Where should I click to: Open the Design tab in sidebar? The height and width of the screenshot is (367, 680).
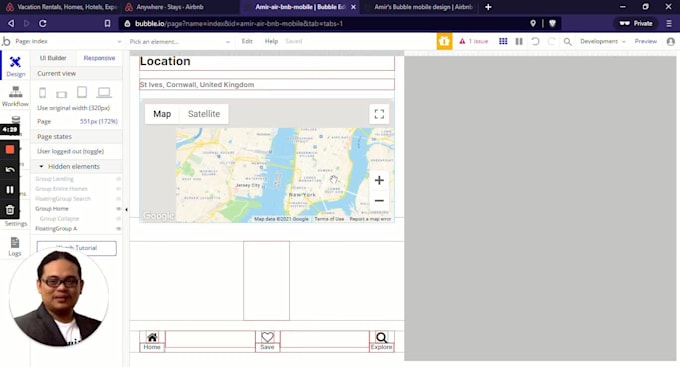tap(16, 66)
